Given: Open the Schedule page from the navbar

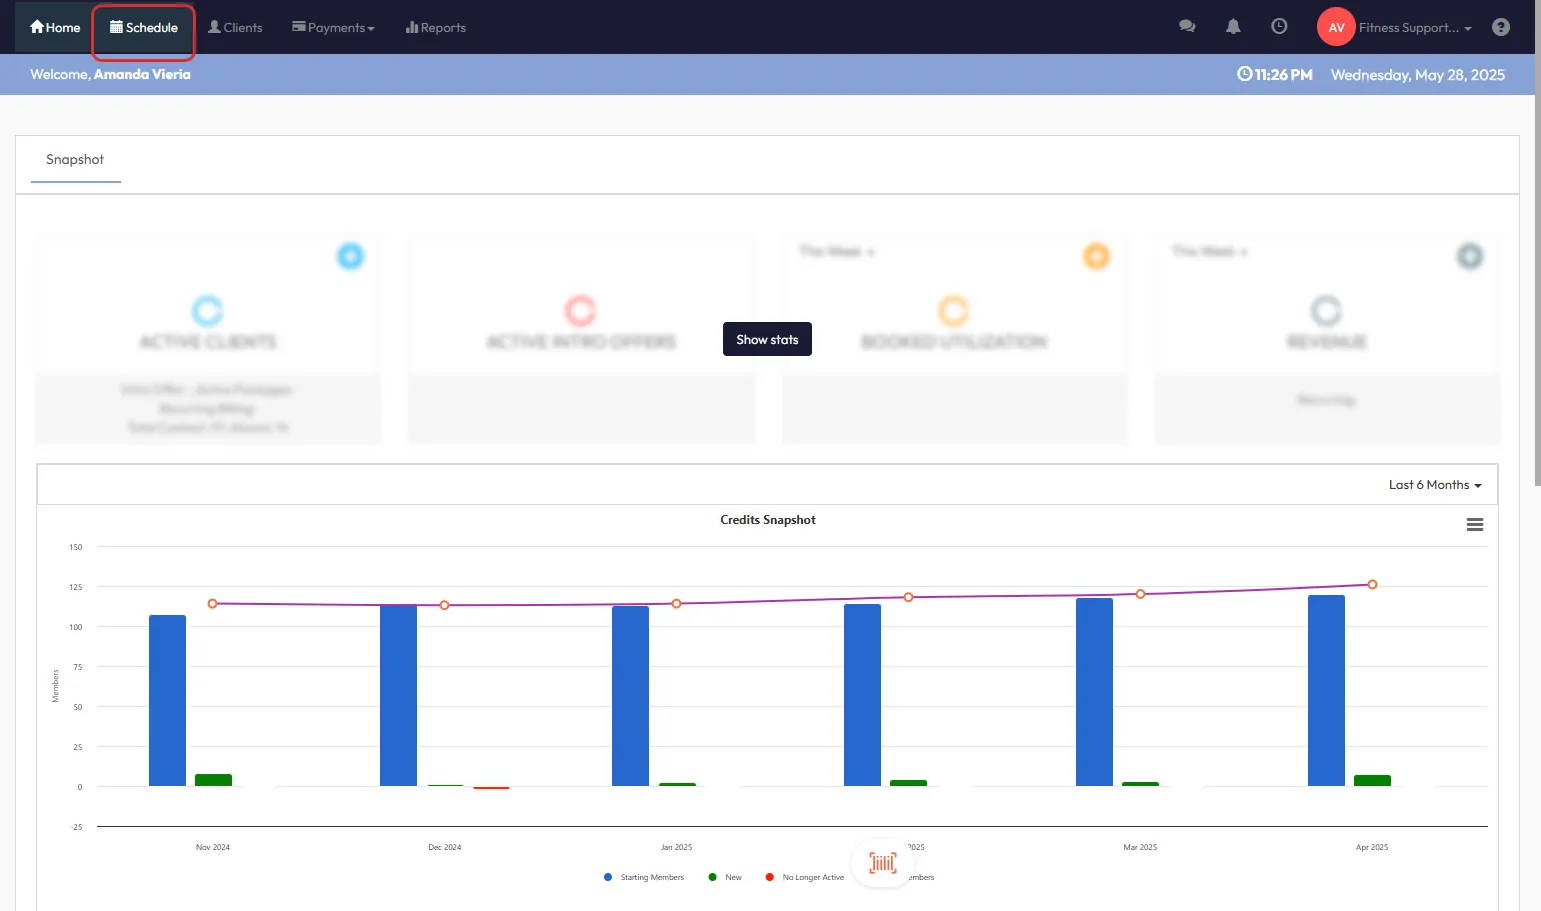Looking at the screenshot, I should point(144,28).
